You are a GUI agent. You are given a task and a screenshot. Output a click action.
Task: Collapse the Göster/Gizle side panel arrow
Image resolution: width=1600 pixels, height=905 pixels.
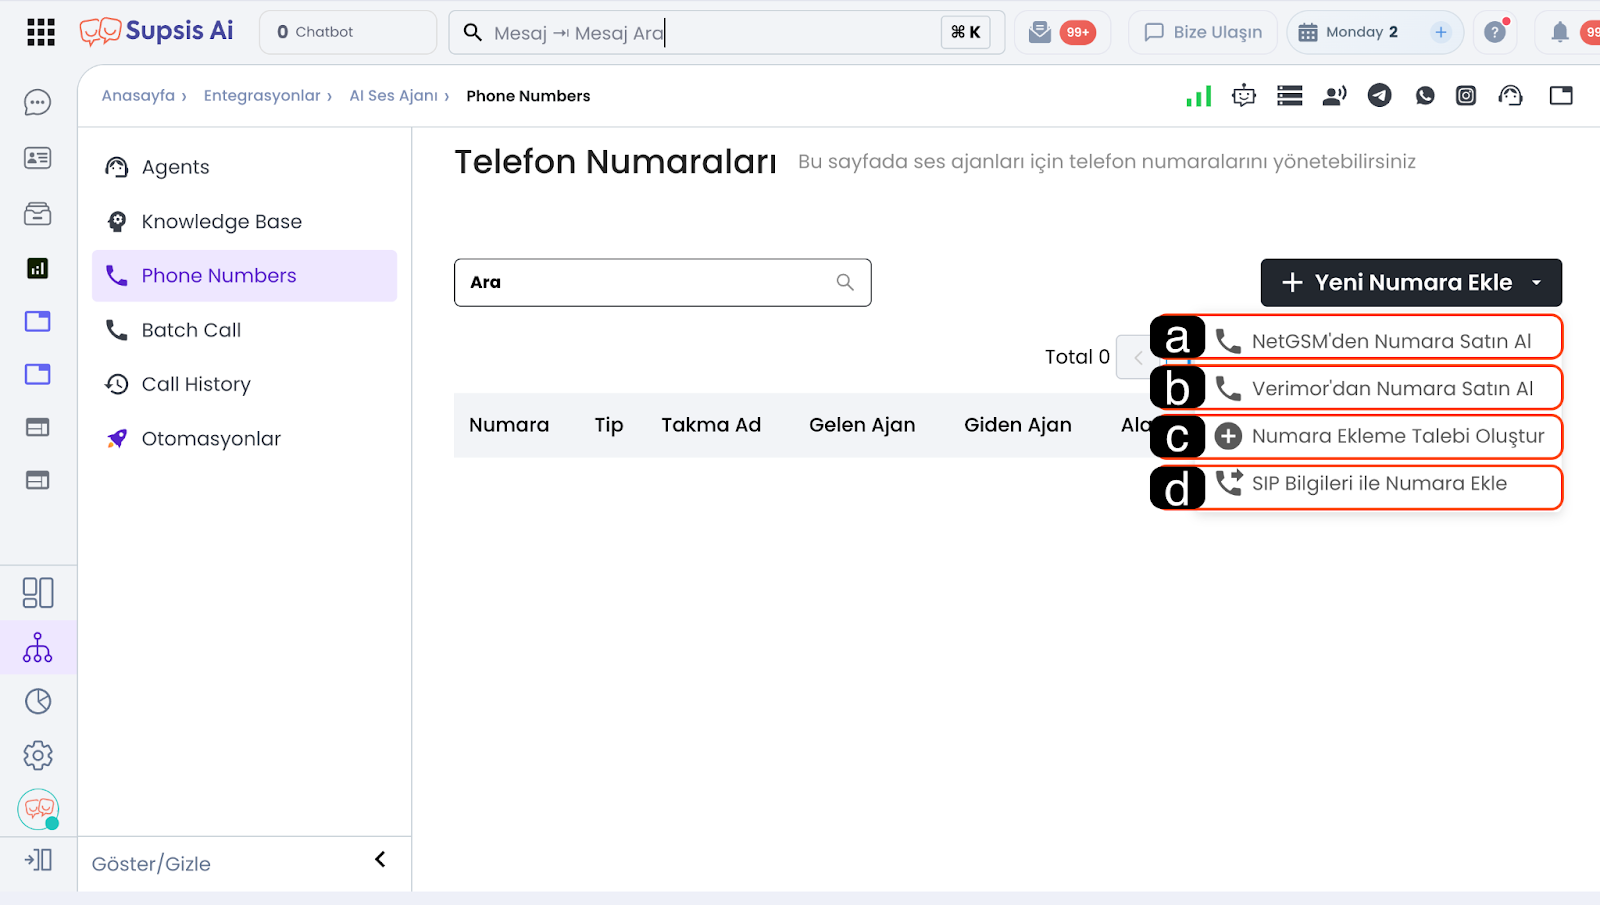click(380, 860)
